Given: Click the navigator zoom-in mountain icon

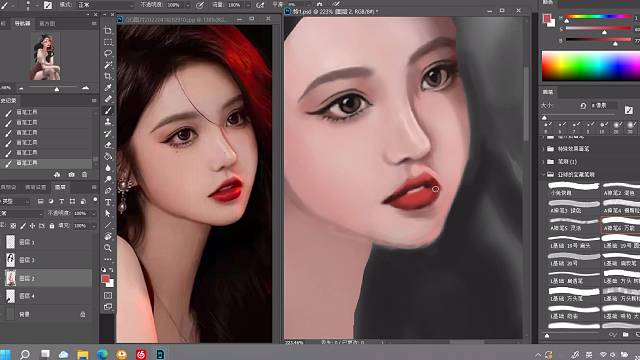Looking at the screenshot, I should pos(85,88).
